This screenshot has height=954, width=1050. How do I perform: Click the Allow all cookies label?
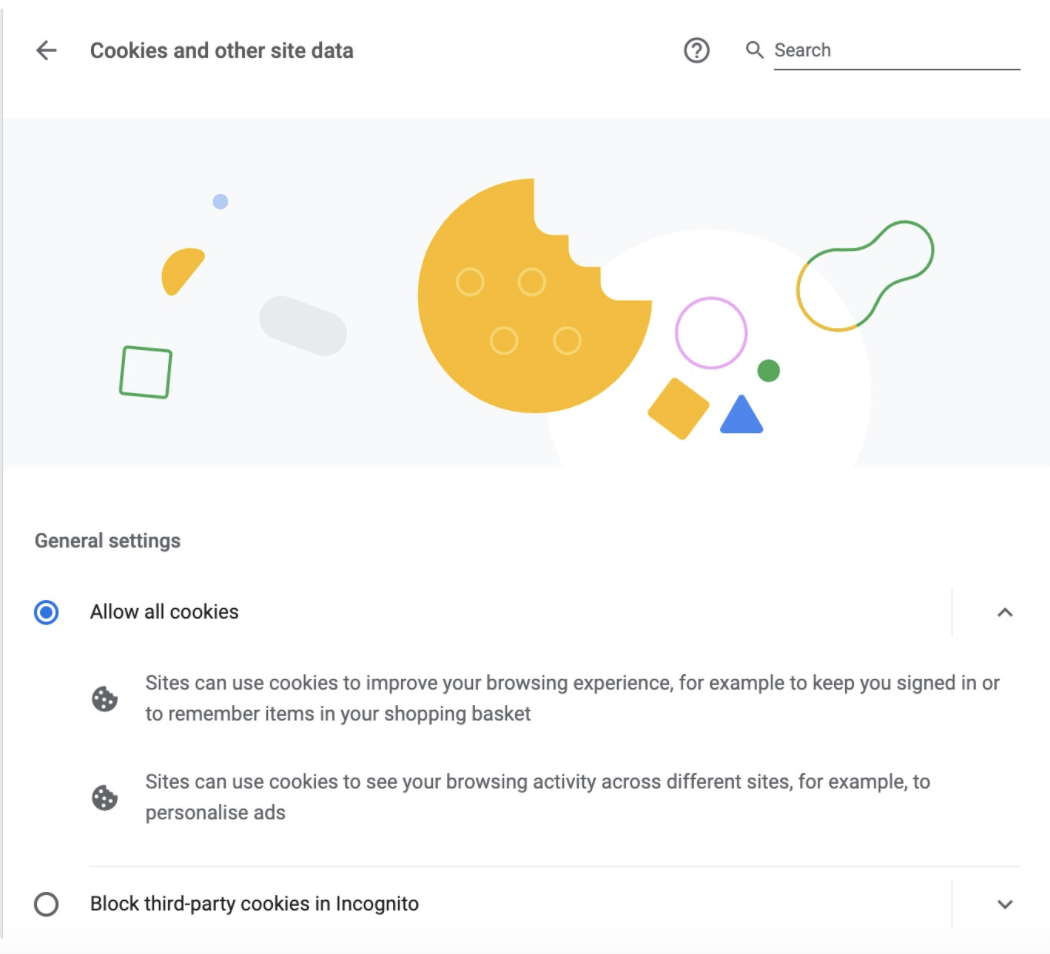point(164,612)
